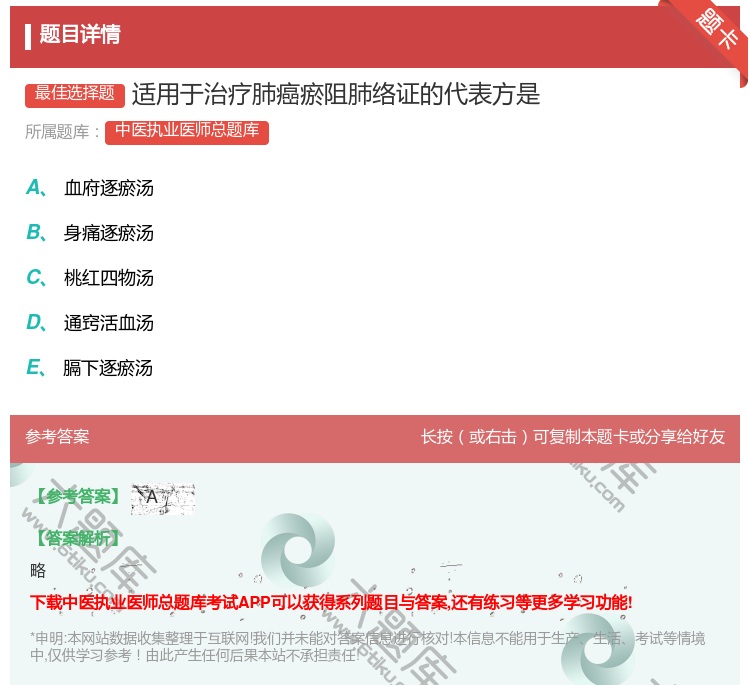Image resolution: width=750 pixels, height=685 pixels.
Task: Select answer option 血府逐瘀汤
Action: [x=109, y=188]
